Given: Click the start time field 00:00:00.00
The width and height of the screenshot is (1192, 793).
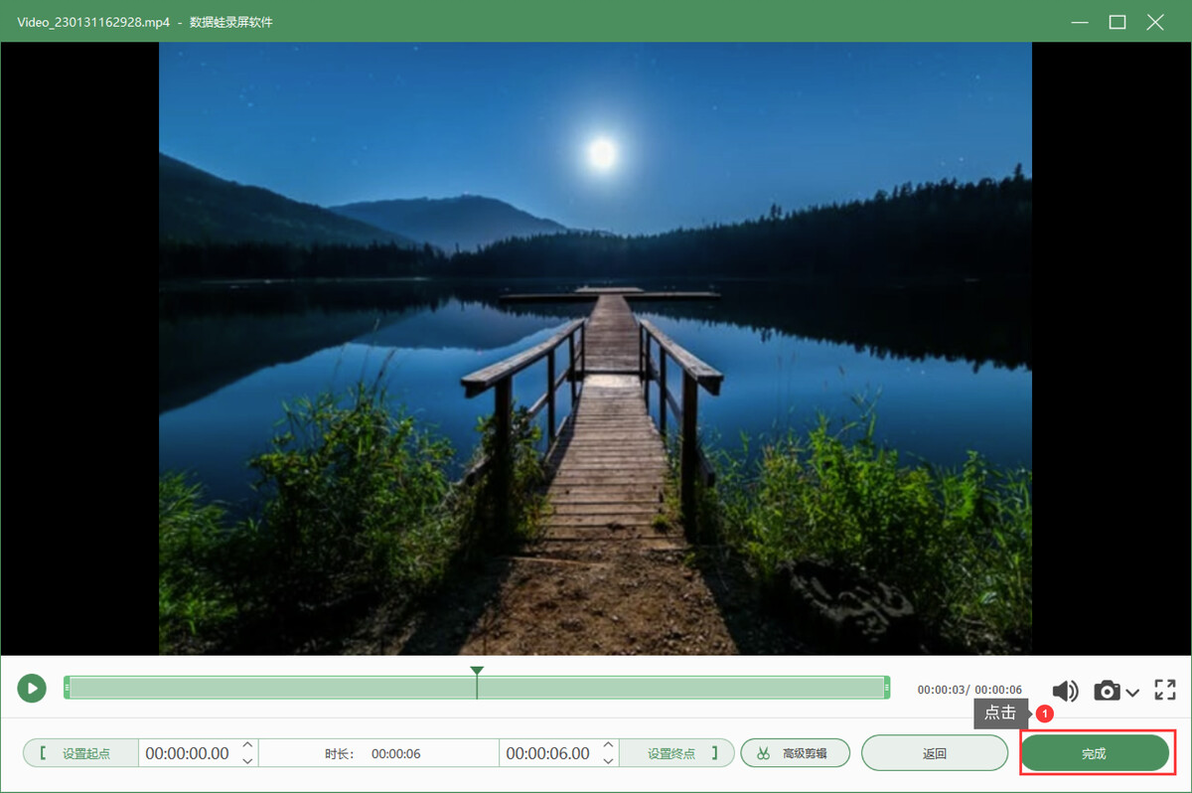Looking at the screenshot, I should pos(188,753).
